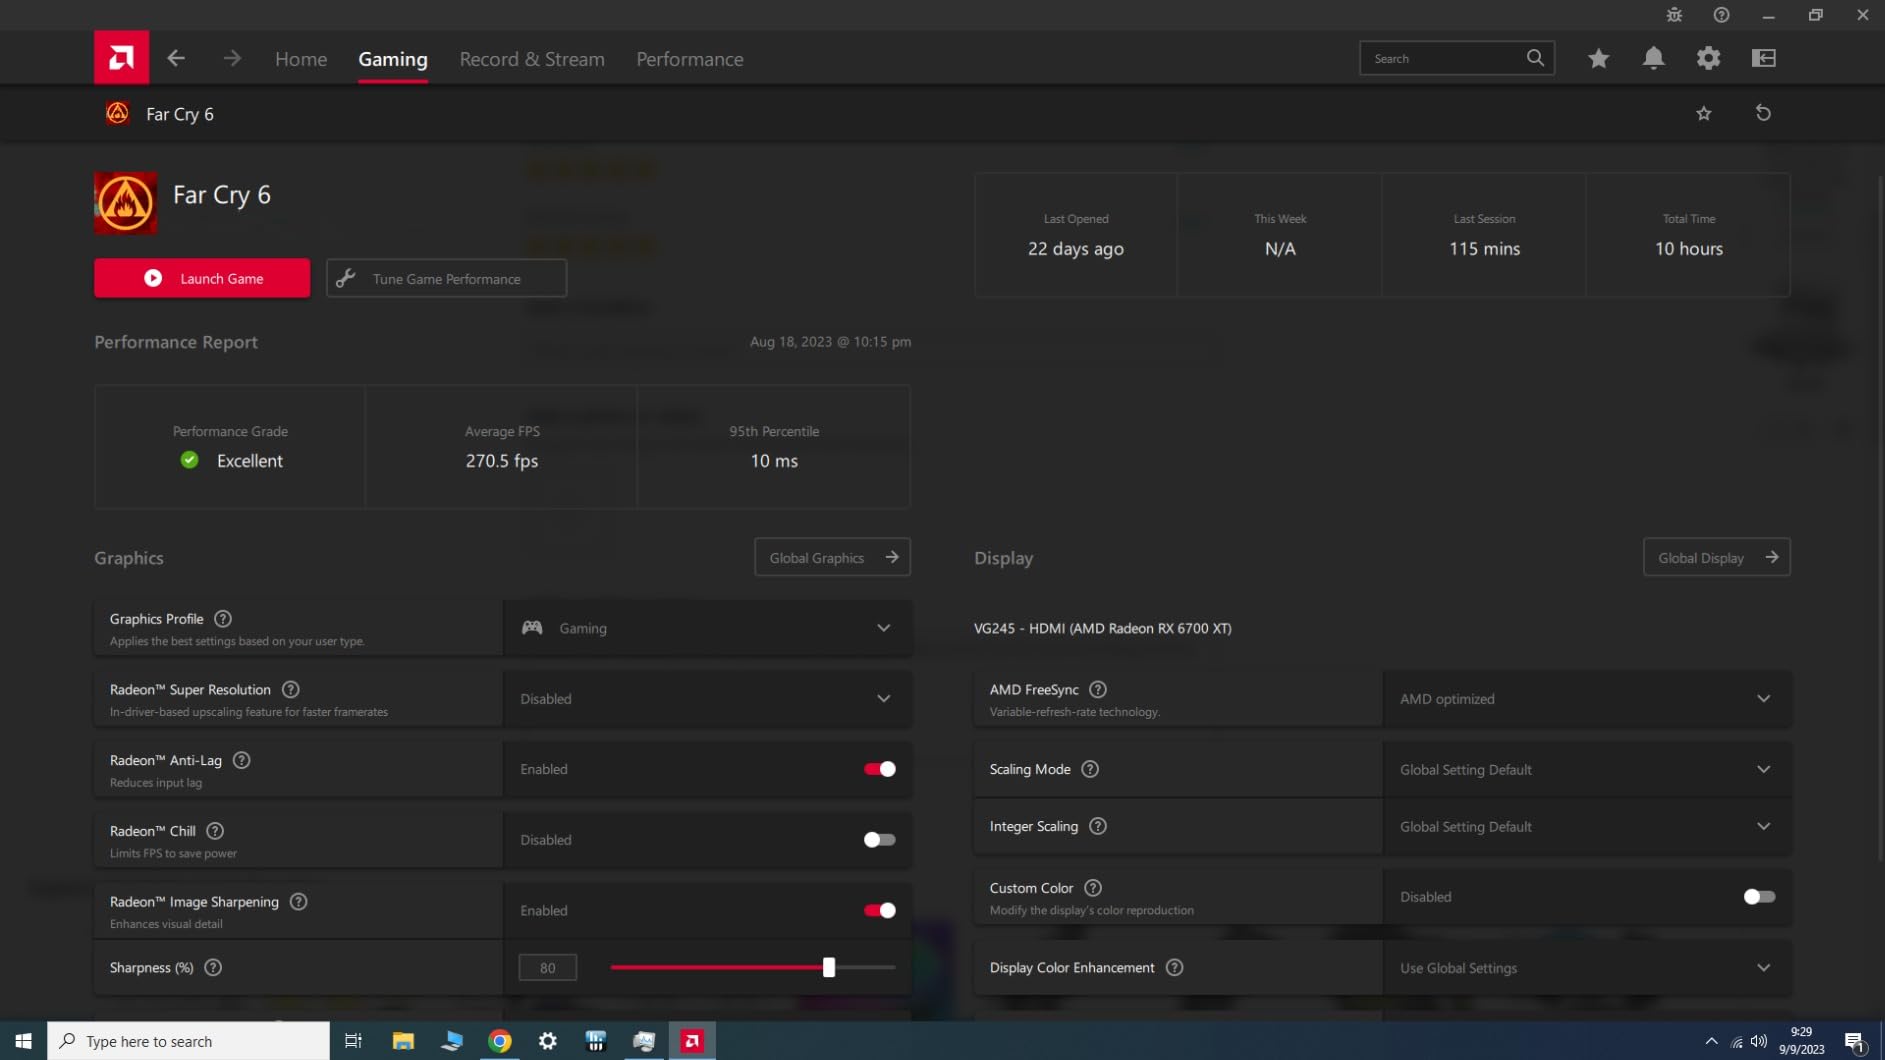Viewport: 1885px width, 1060px height.
Task: Click the Sharpness value field showing 80
Action: tap(547, 967)
